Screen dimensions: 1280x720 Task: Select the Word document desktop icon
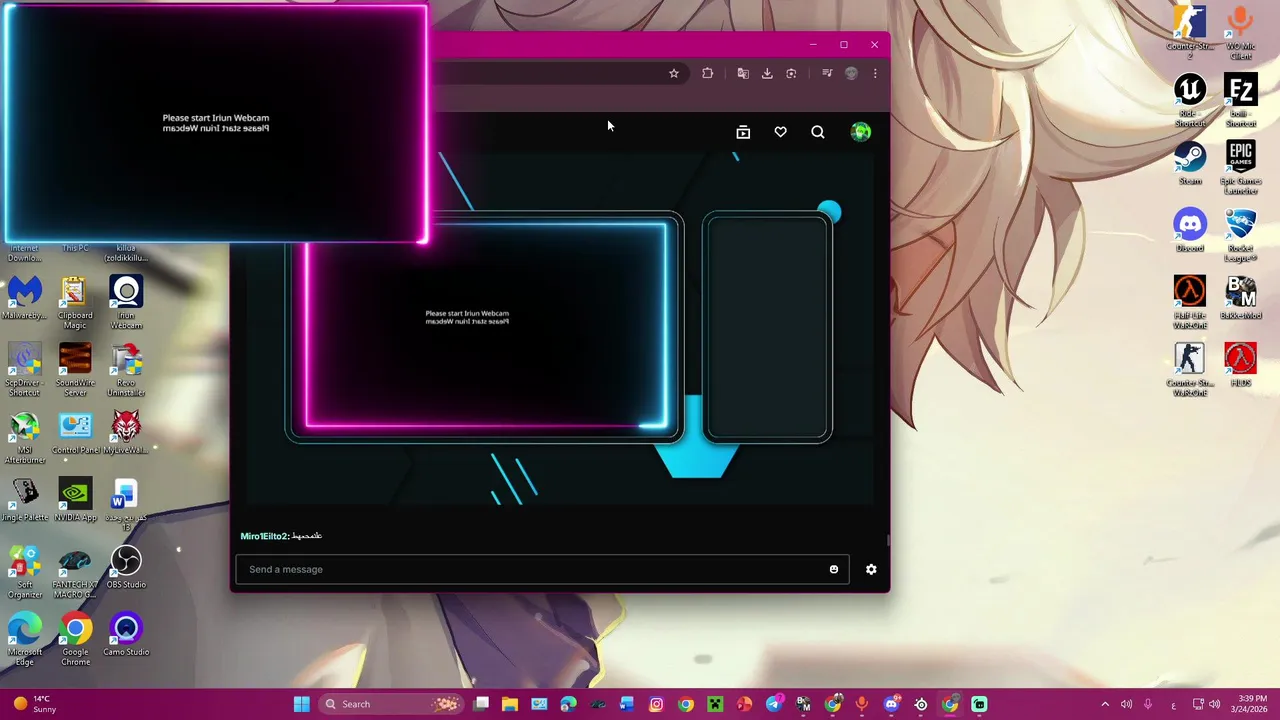pos(124,504)
